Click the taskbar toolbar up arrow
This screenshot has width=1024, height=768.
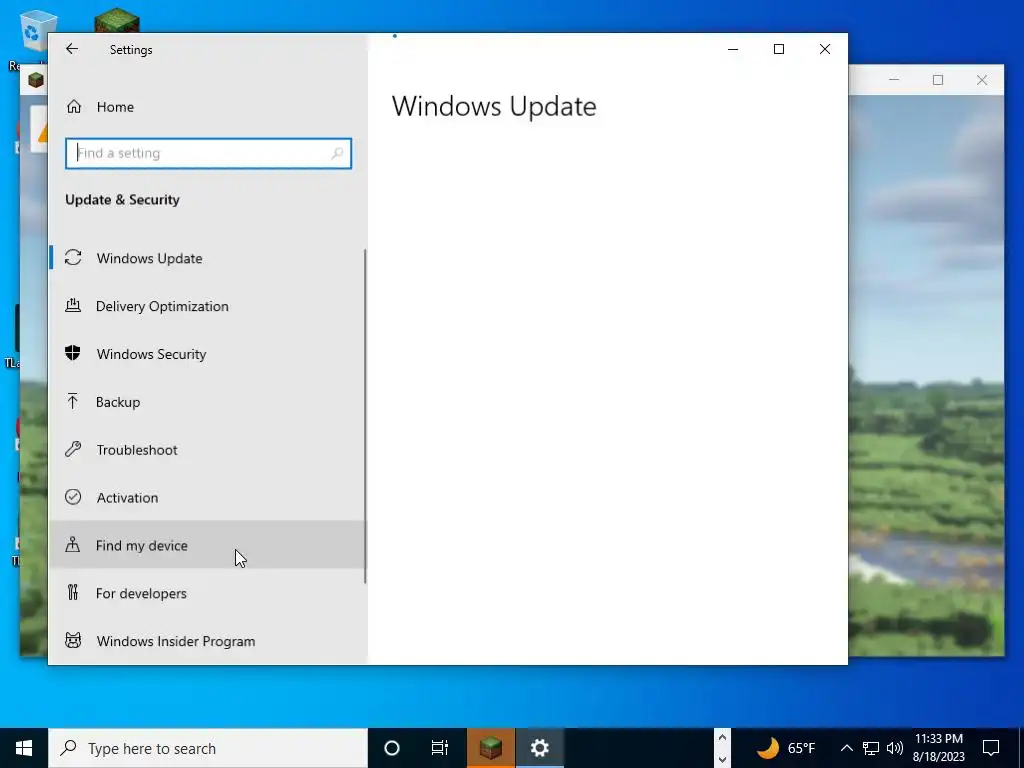click(722, 737)
